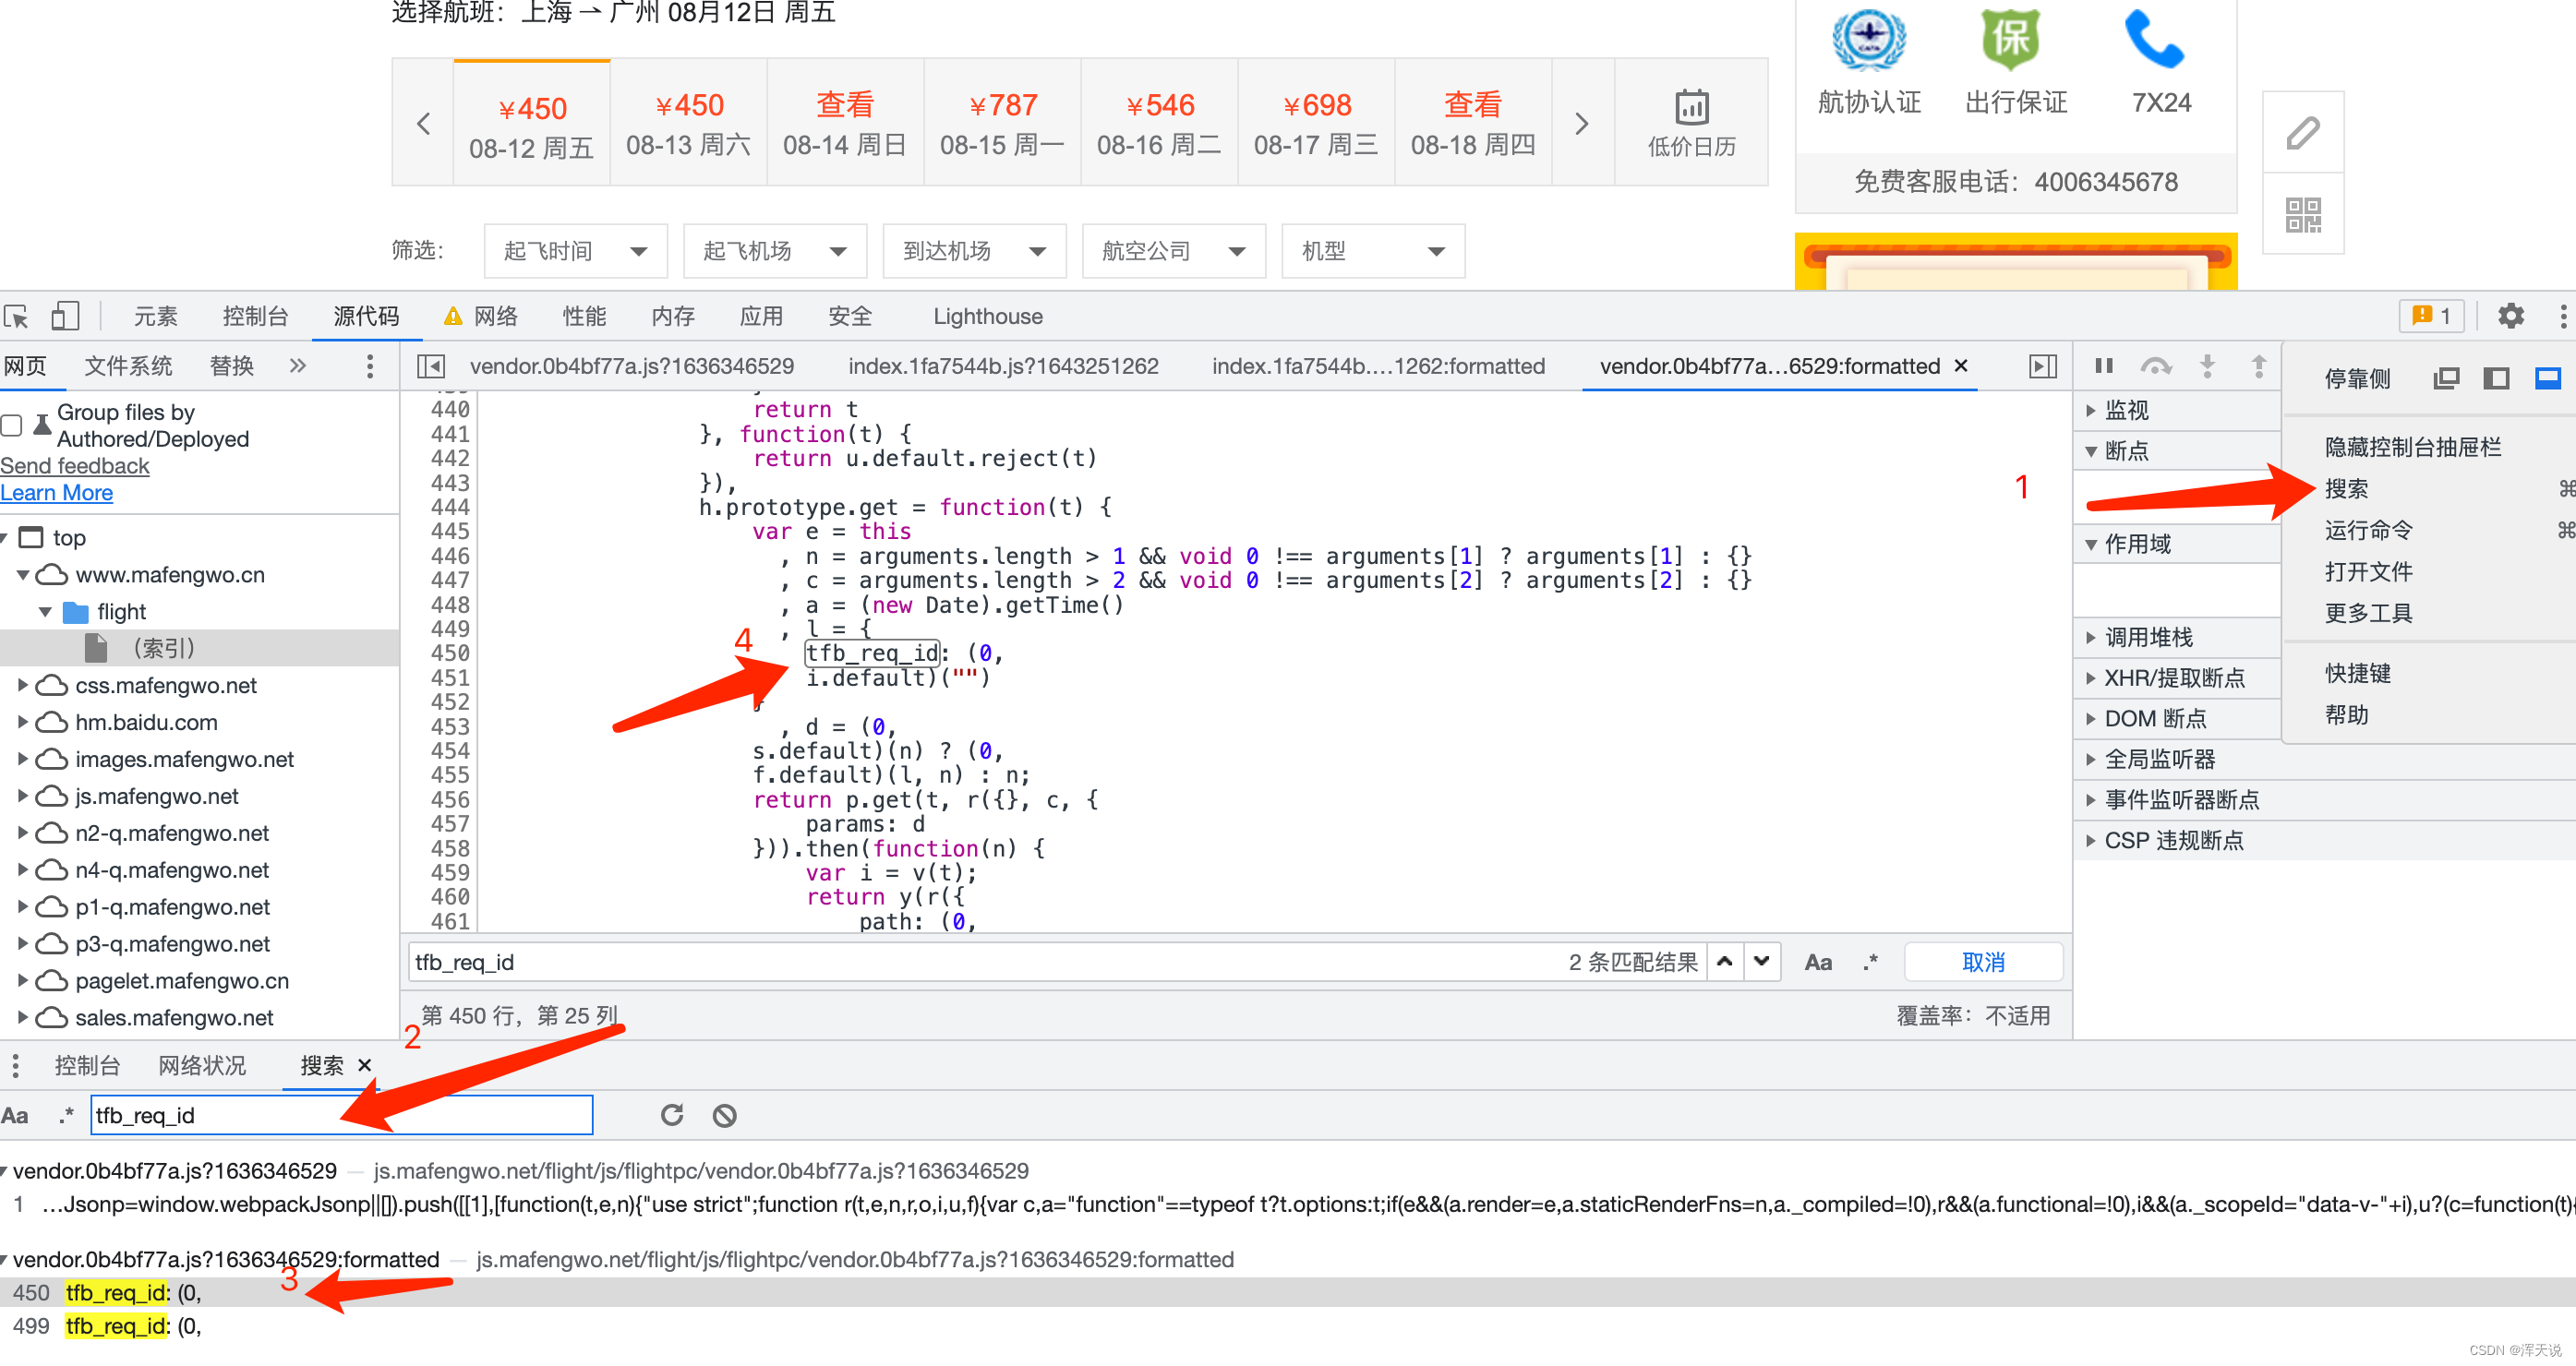Image resolution: width=2576 pixels, height=1366 pixels.
Task: Choose 更多工具 menu entry
Action: (x=2368, y=613)
